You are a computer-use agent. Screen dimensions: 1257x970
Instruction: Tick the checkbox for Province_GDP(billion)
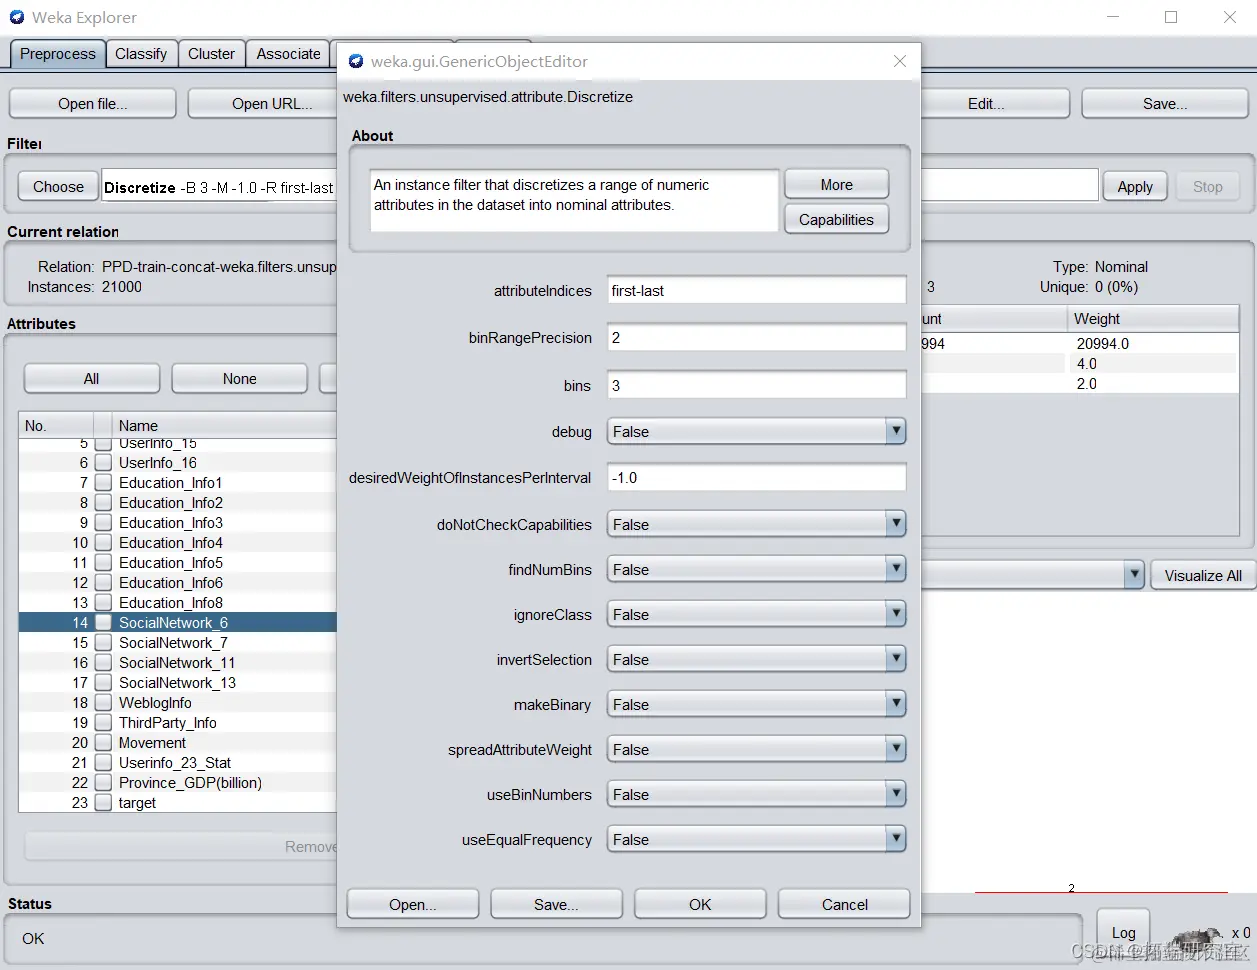103,783
